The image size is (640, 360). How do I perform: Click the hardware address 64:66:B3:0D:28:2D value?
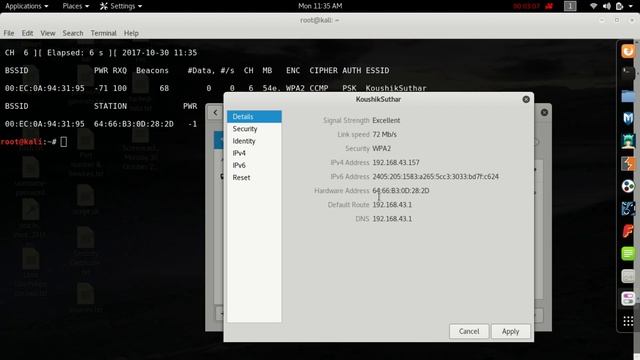(400, 191)
